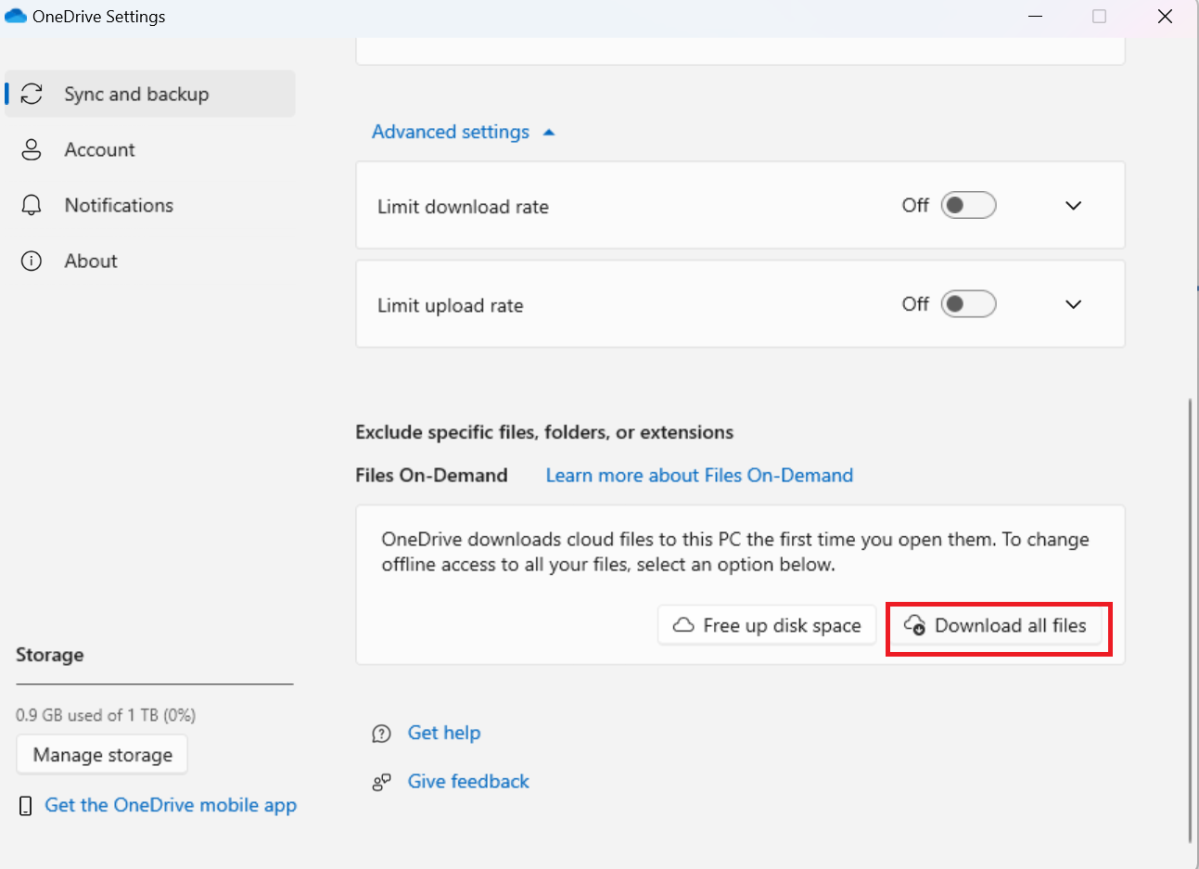Click the mobile phone icon

[x=25, y=806]
